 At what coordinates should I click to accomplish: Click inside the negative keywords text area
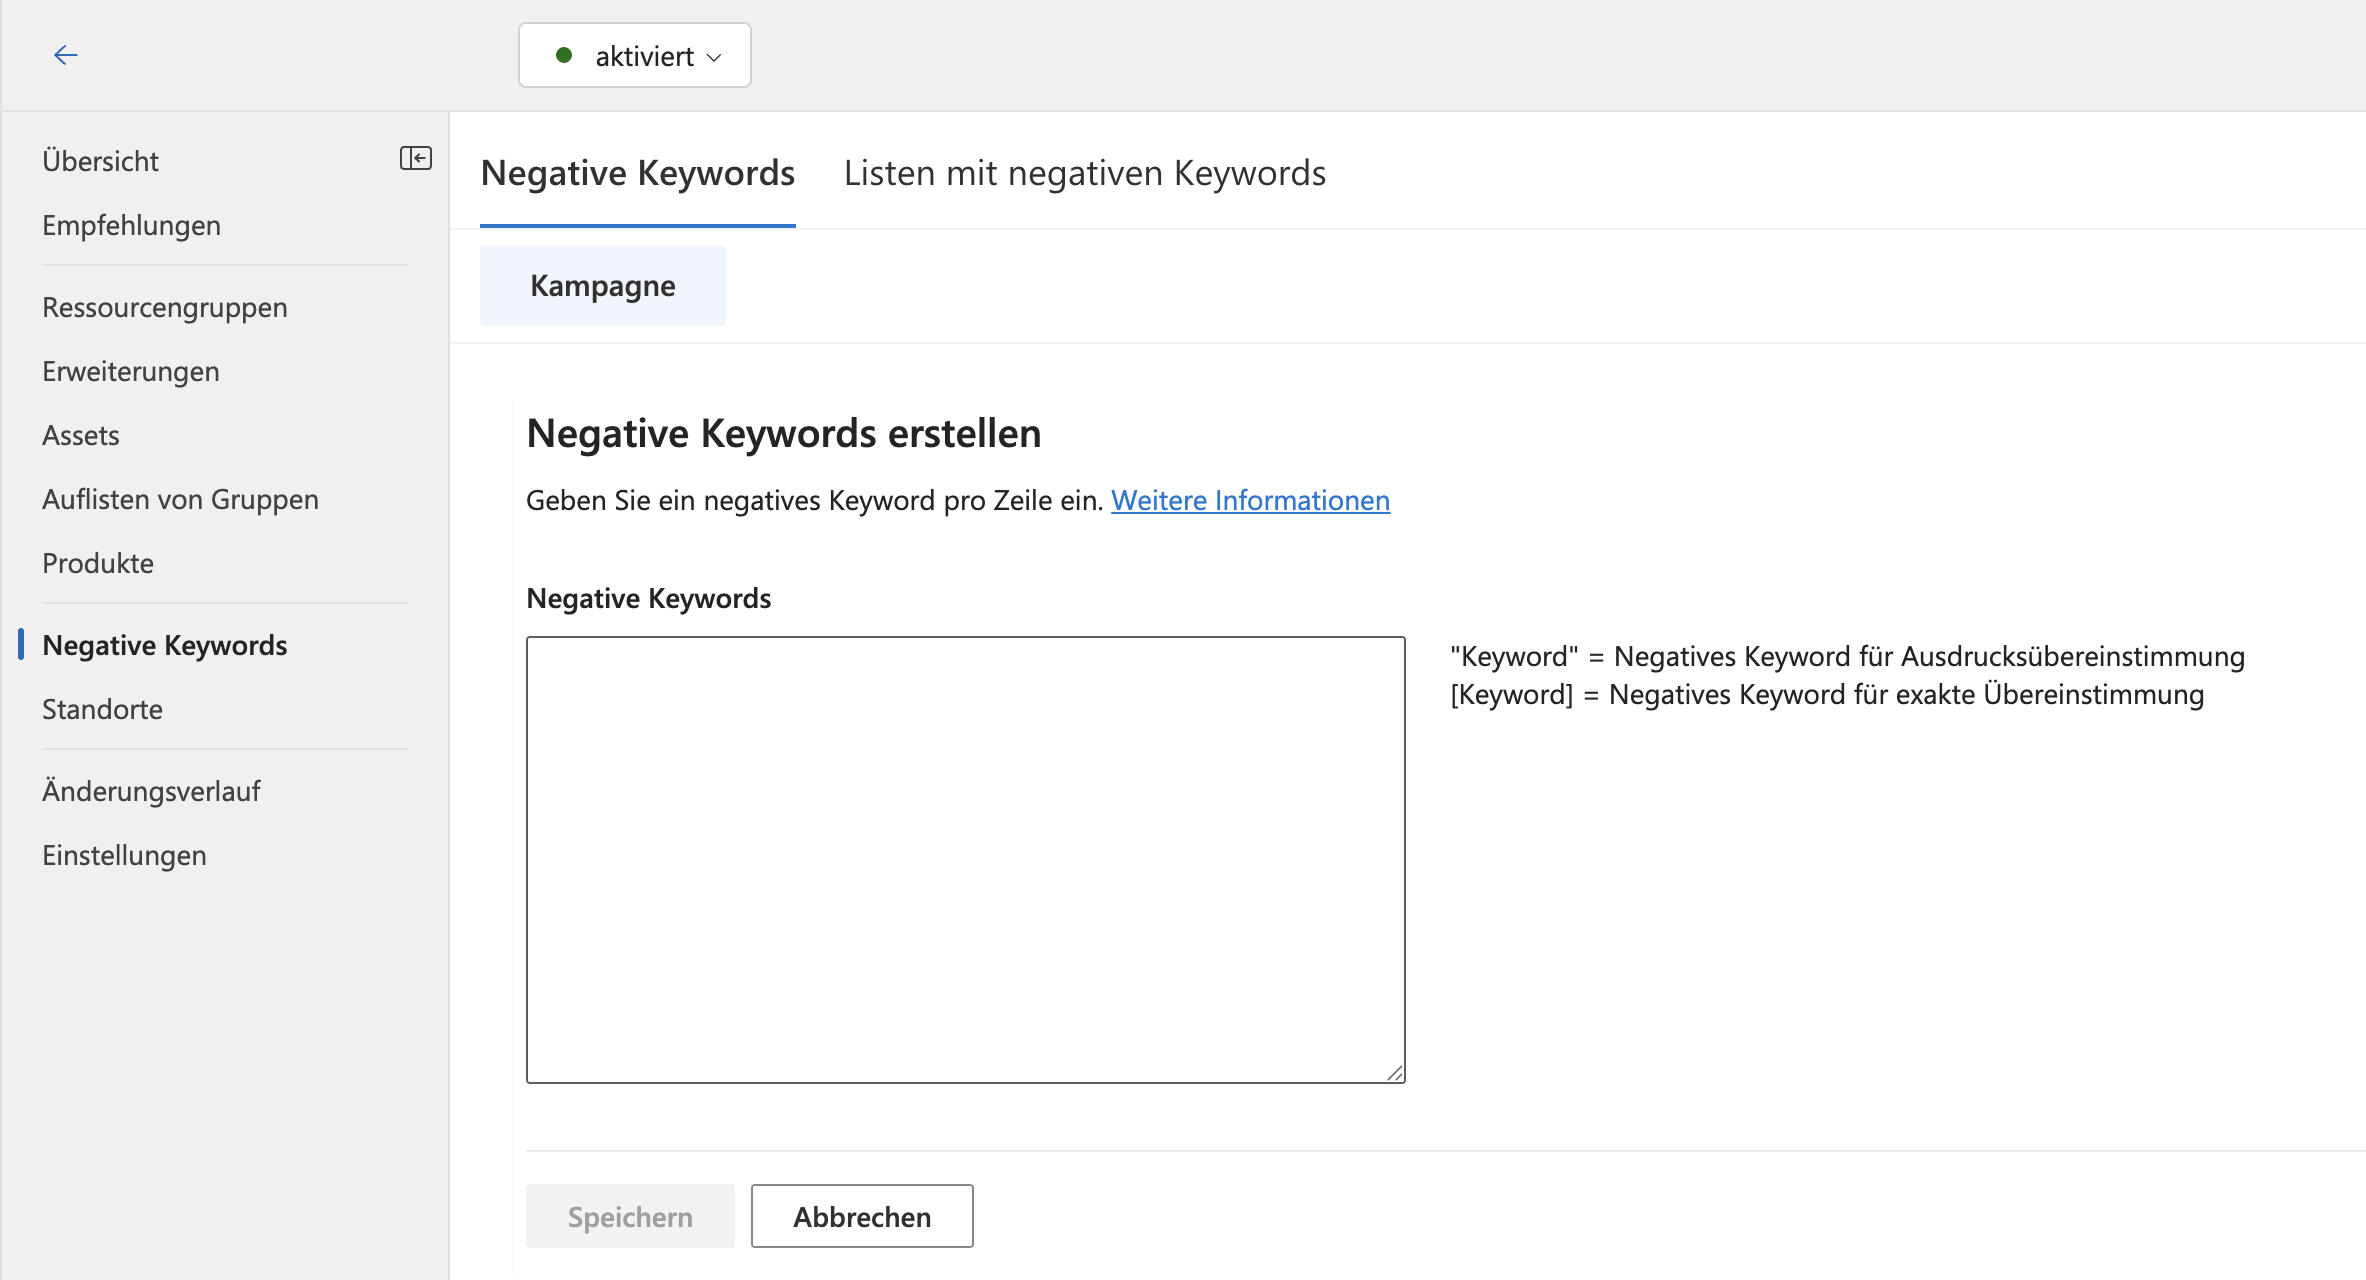[x=965, y=859]
